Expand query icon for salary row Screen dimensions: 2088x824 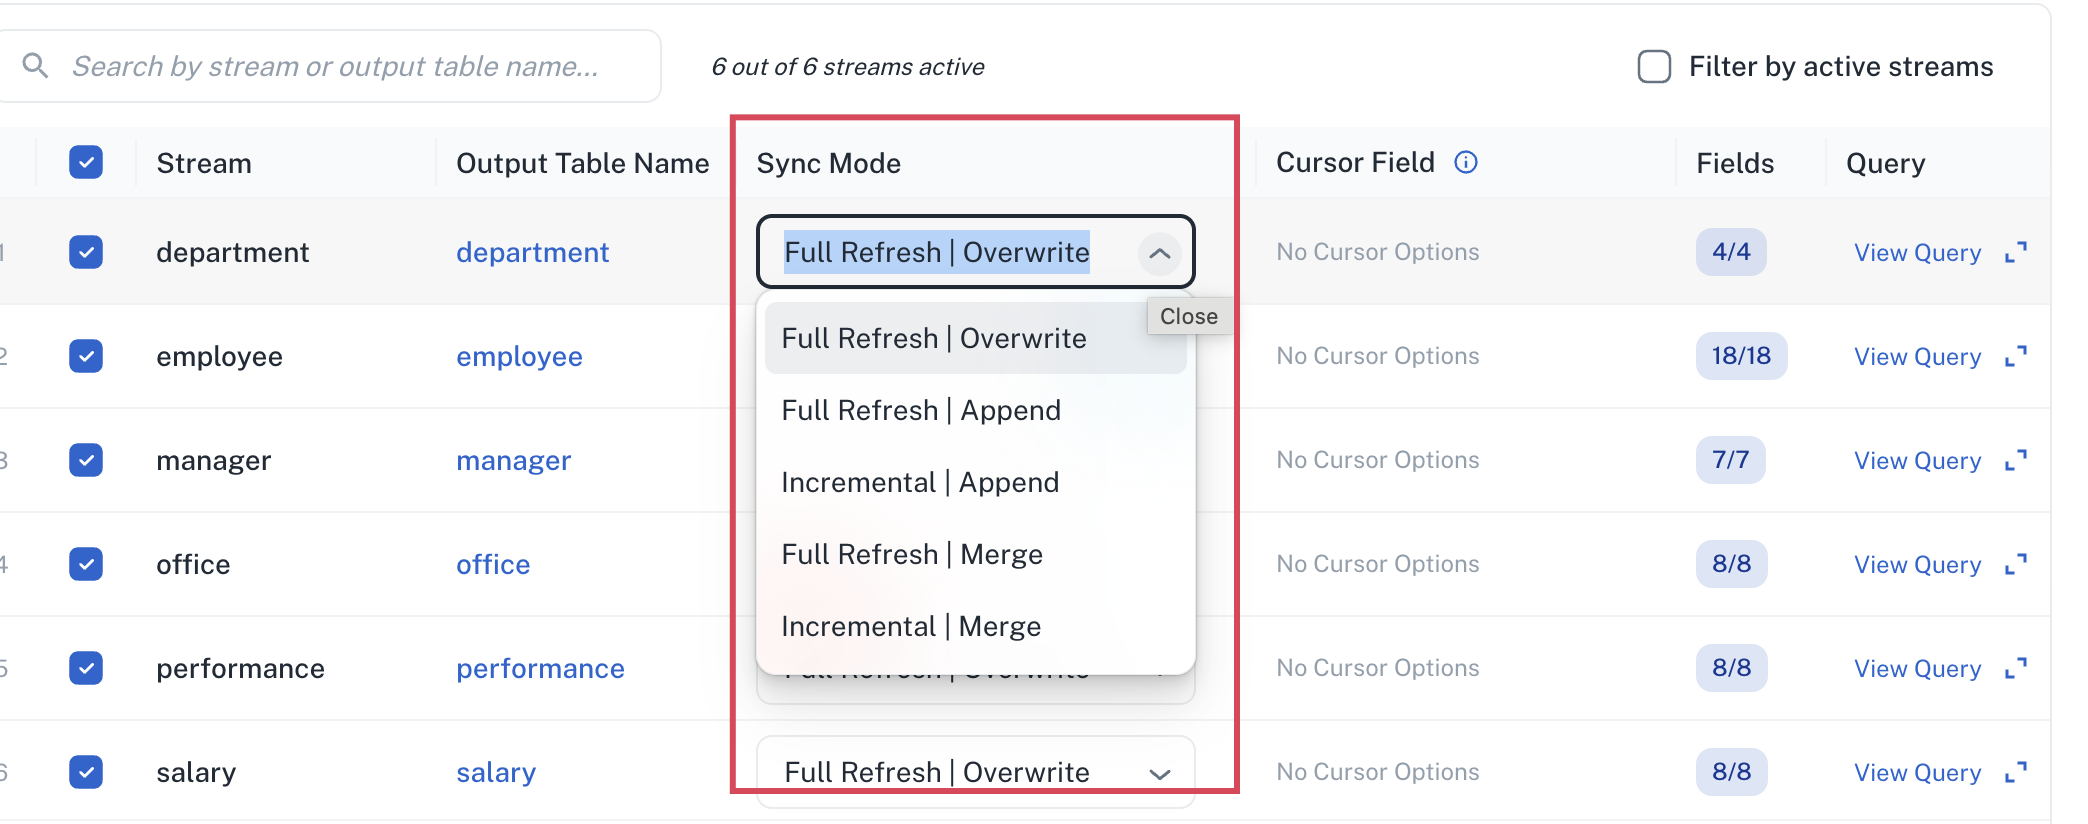pyautogui.click(x=2016, y=772)
